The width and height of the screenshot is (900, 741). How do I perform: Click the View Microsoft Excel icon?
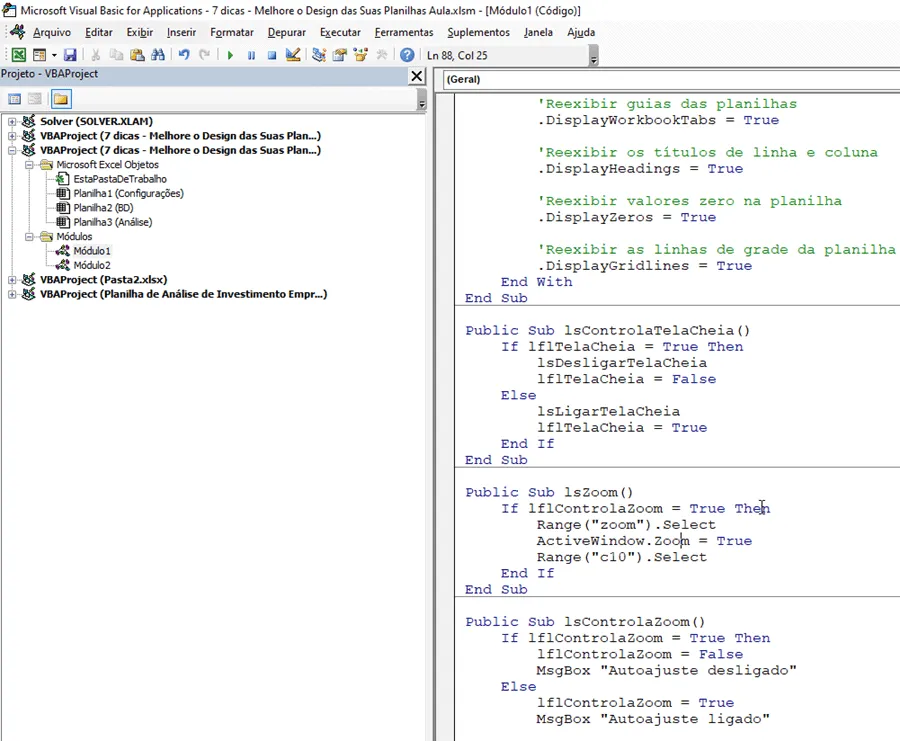pyautogui.click(x=18, y=55)
